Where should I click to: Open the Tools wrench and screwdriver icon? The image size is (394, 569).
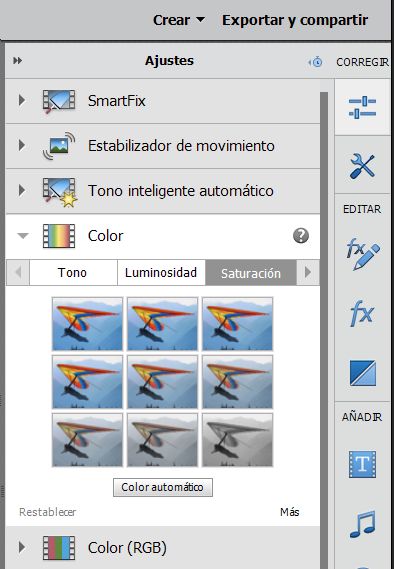click(362, 166)
